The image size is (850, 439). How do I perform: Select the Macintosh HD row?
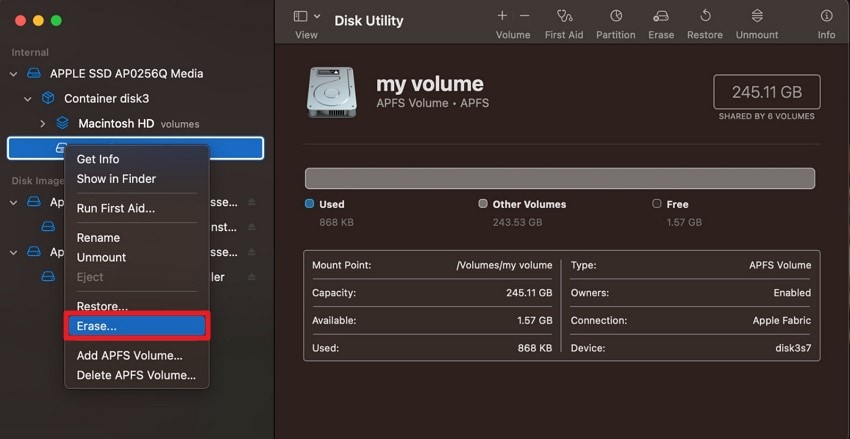tap(136, 123)
